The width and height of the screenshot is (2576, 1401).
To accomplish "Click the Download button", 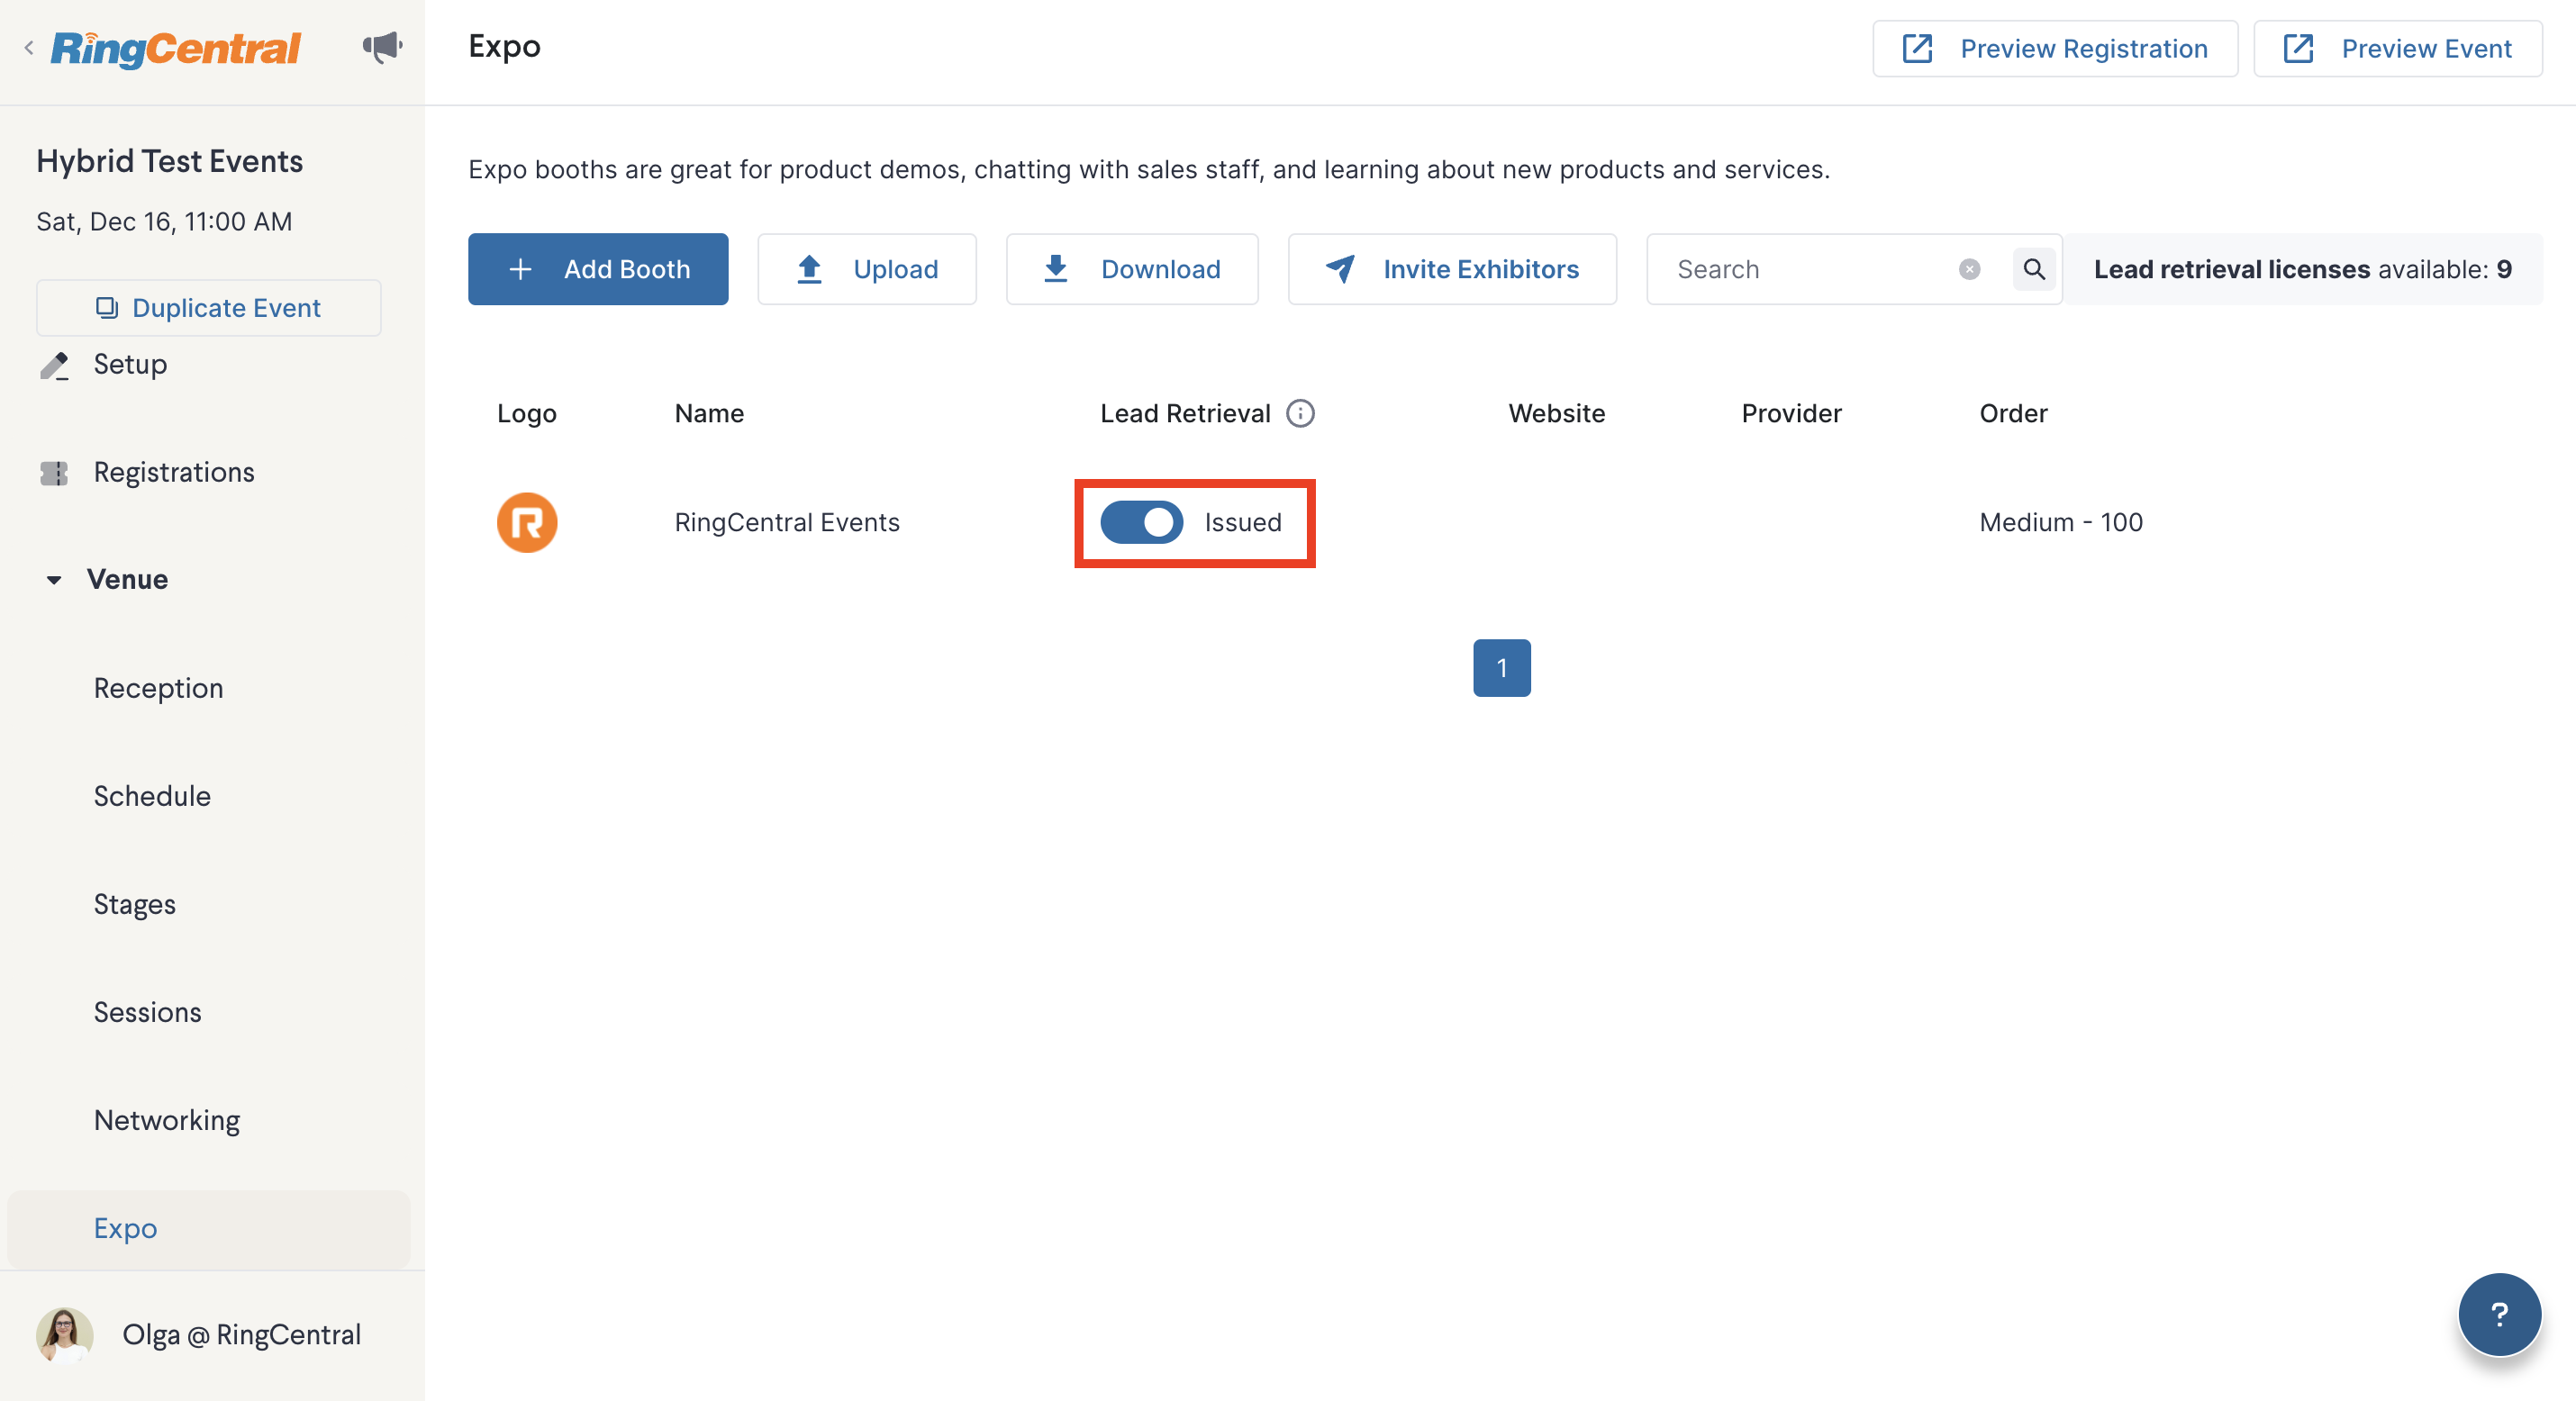I will (x=1132, y=269).
